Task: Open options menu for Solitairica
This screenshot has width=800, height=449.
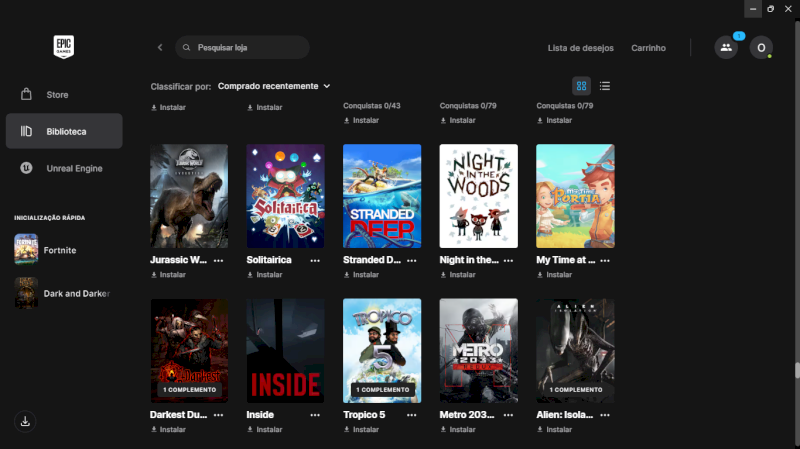Action: coord(315,260)
